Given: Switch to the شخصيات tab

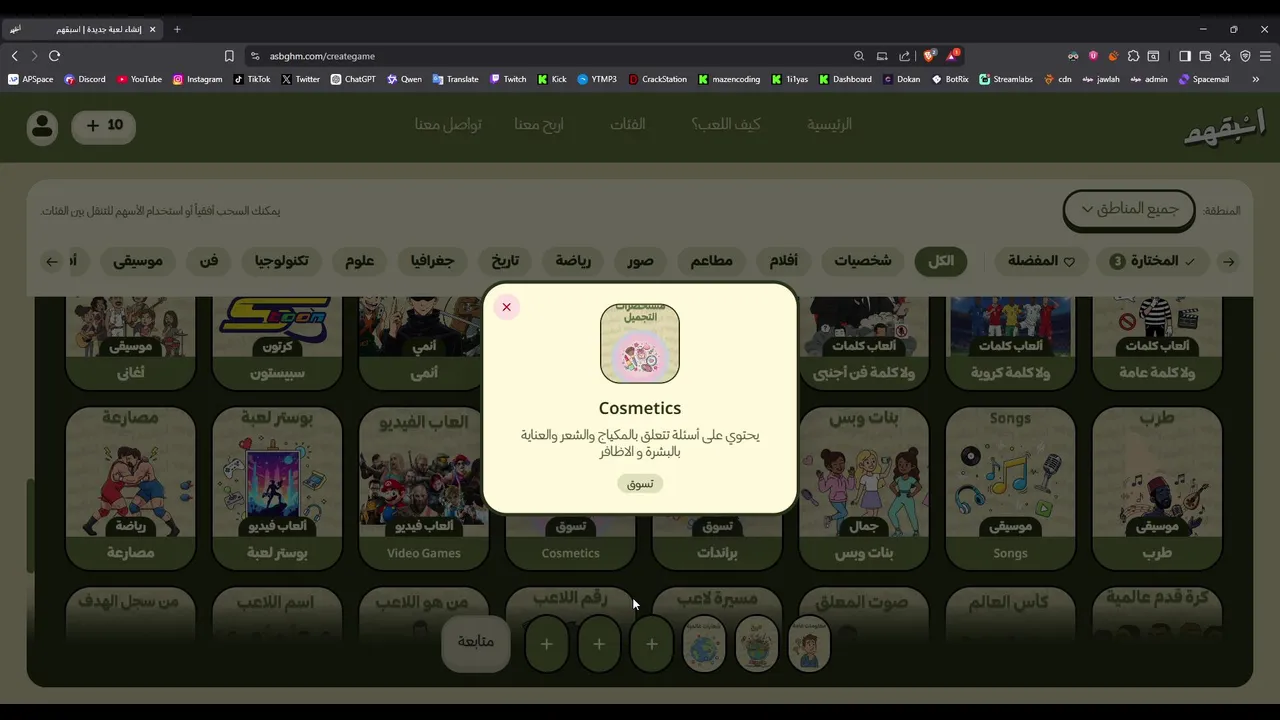Looking at the screenshot, I should 863,261.
